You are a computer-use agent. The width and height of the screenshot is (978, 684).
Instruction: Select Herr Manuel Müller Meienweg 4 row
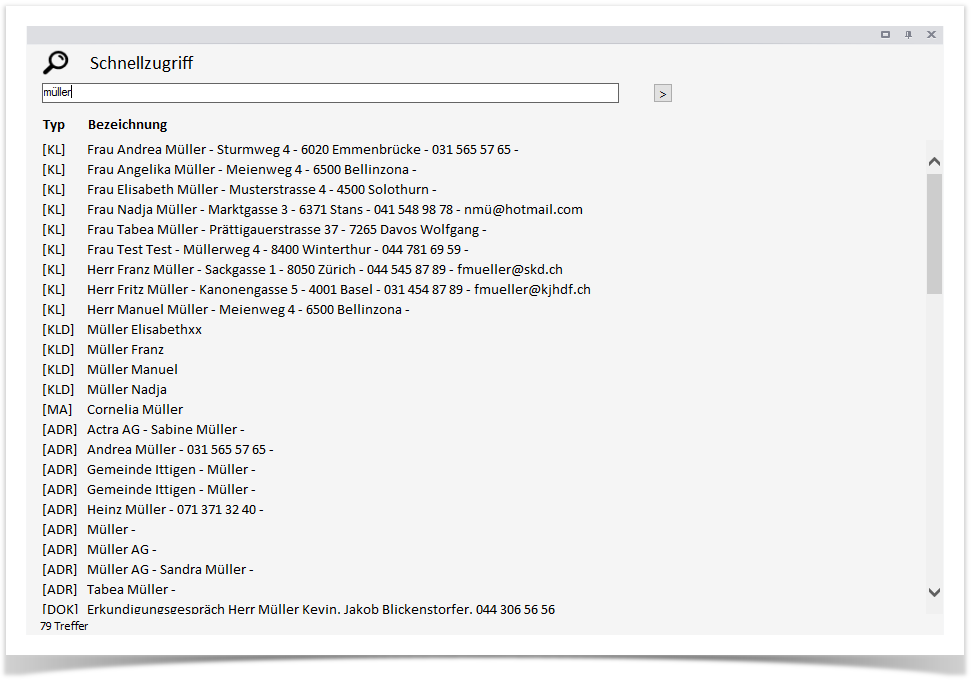click(x=248, y=309)
